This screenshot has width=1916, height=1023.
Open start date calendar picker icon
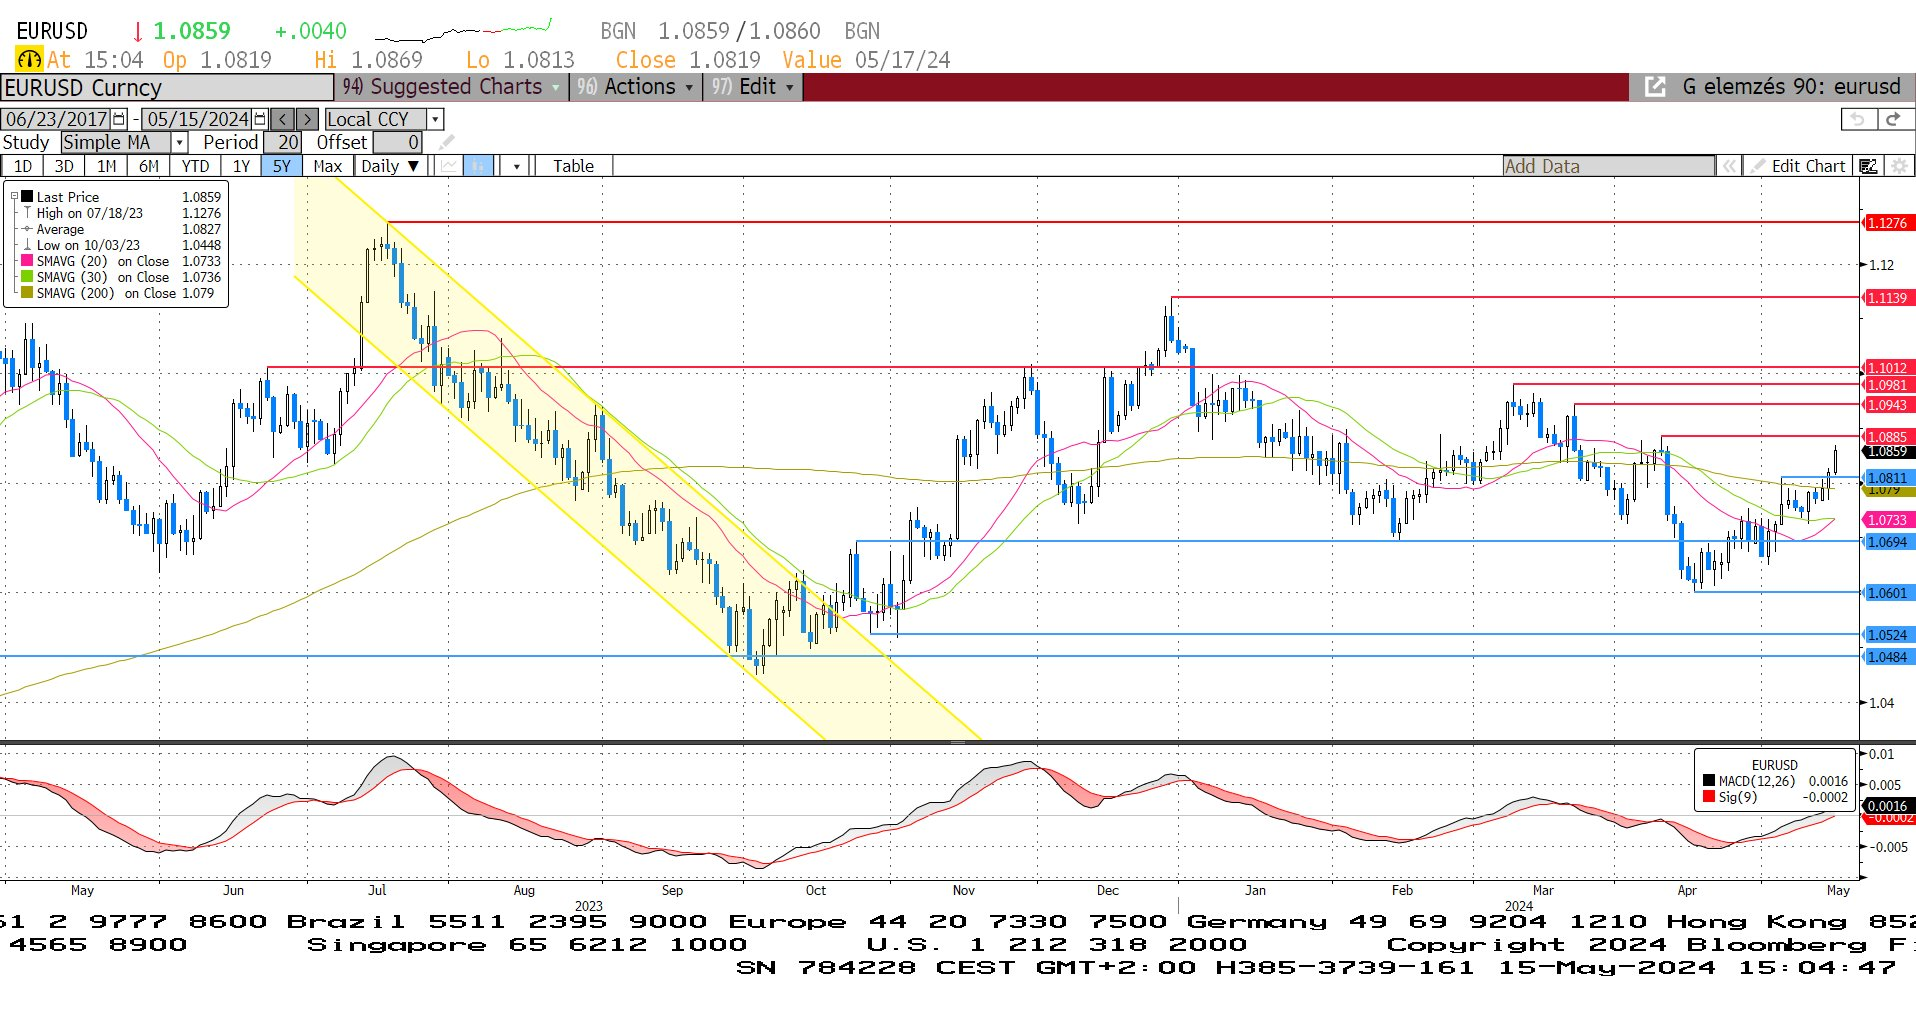119,119
